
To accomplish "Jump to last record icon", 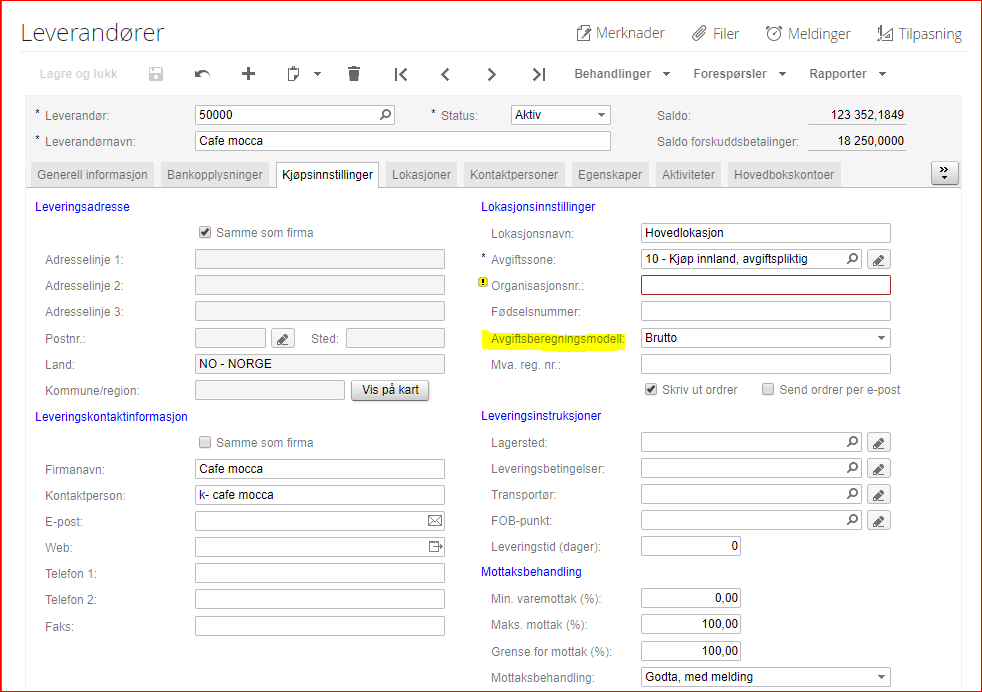I will click(x=539, y=74).
